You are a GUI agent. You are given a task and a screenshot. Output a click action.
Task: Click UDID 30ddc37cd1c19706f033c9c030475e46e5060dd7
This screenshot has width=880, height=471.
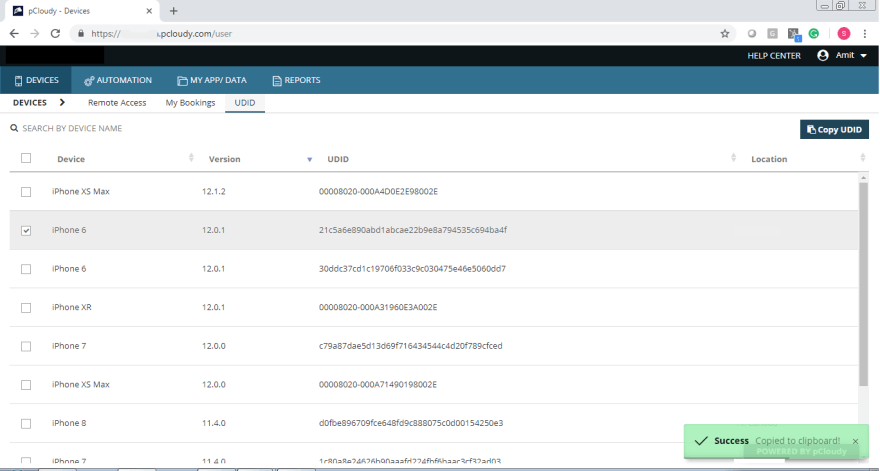coord(412,269)
